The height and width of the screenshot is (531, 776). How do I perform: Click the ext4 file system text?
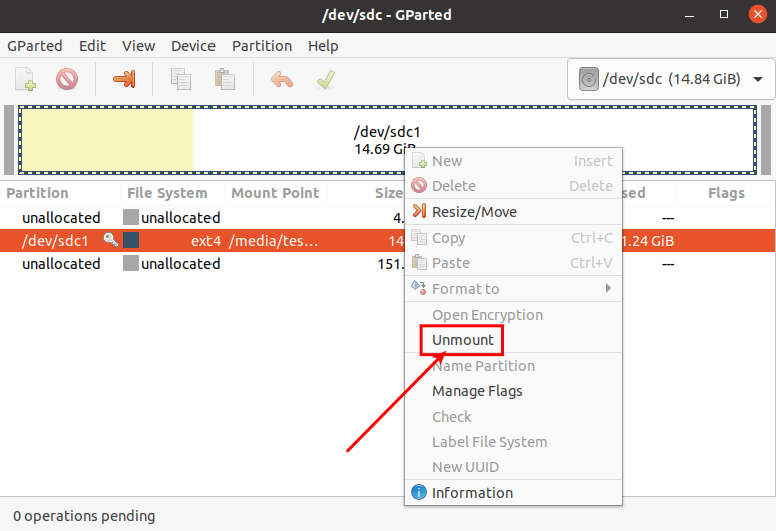[206, 241]
